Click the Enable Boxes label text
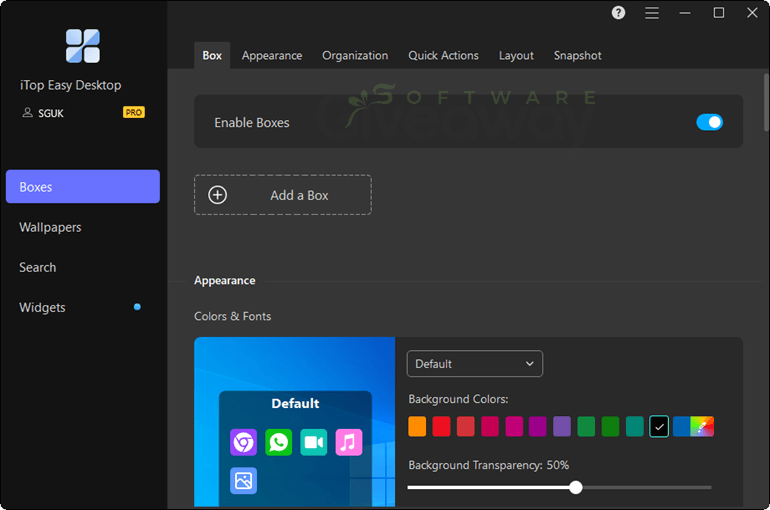The width and height of the screenshot is (770, 510). (252, 123)
